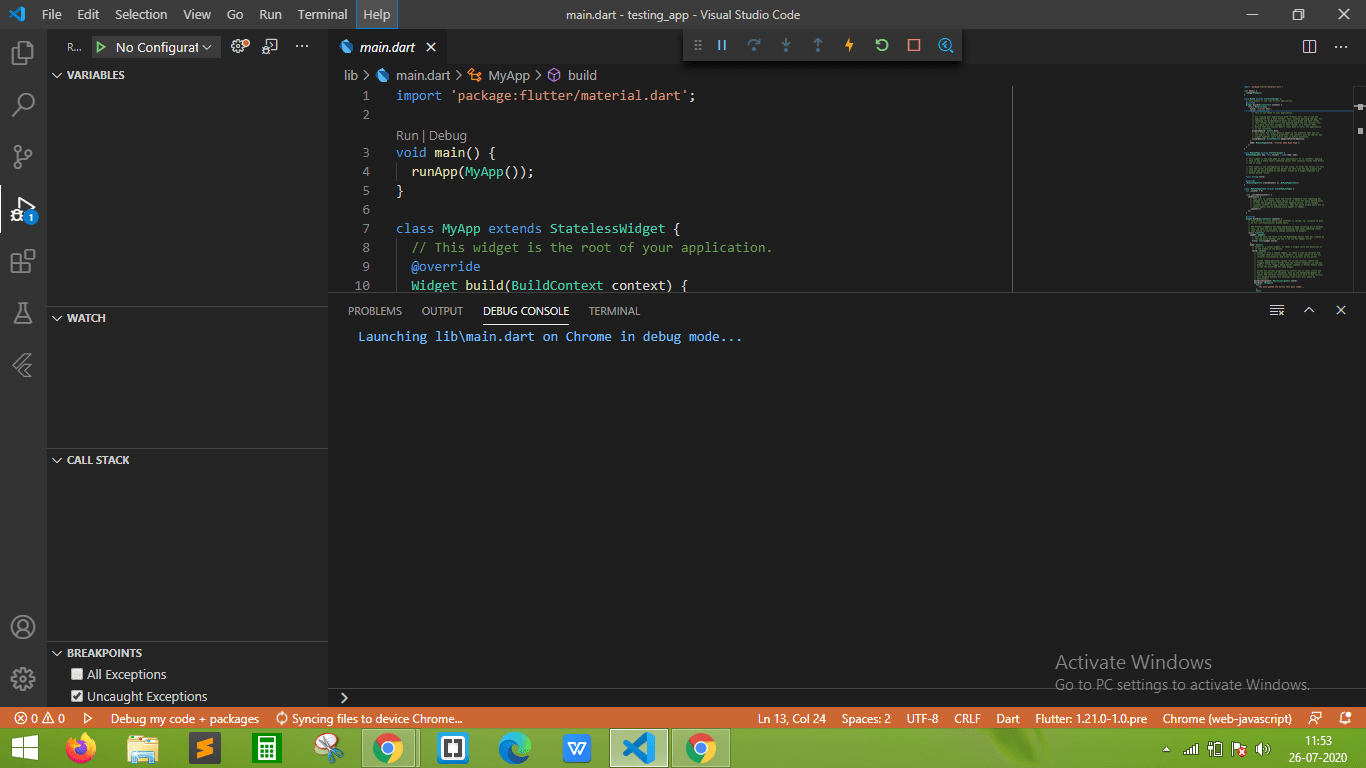Disable the Uncaught Exceptions breakpoint checkbox
The width and height of the screenshot is (1366, 768).
point(77,696)
